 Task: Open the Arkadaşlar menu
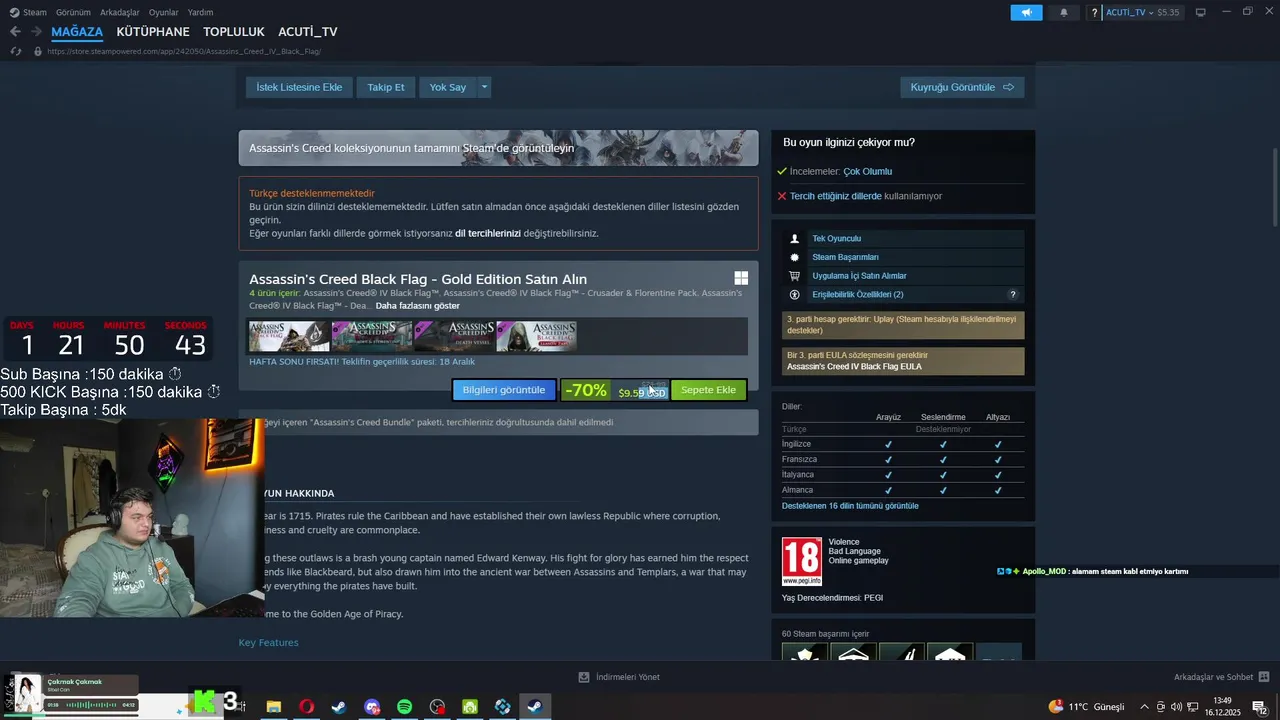point(120,12)
